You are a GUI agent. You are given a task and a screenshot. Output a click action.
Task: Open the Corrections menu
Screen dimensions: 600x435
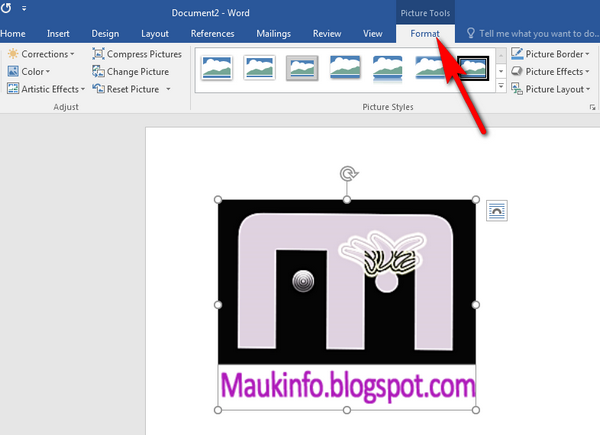41,54
